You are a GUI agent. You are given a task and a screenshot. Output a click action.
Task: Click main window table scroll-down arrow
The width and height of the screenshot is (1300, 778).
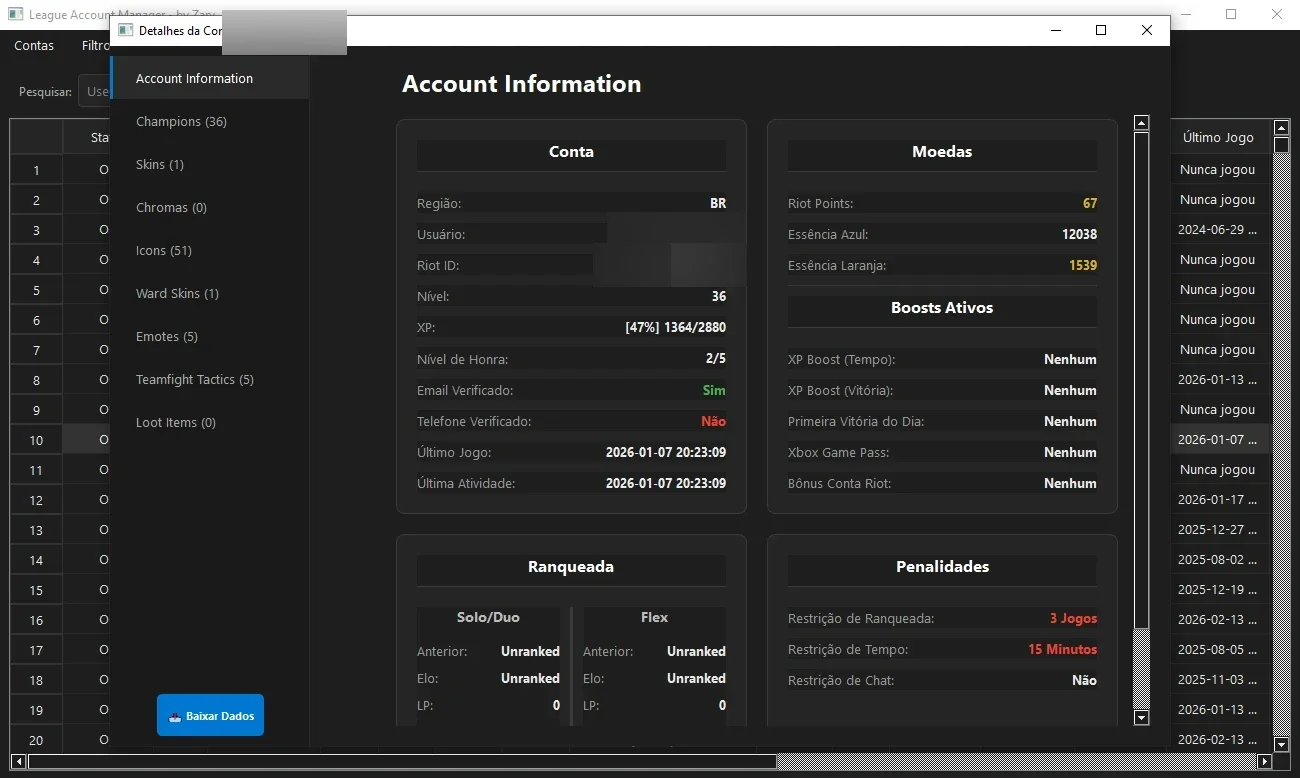(1282, 744)
